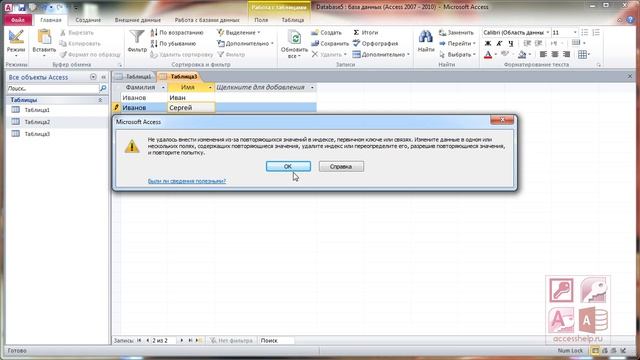The height and width of the screenshot is (360, 640).
Task: Click 'Щелкните для добавления' column header
Action: point(265,87)
